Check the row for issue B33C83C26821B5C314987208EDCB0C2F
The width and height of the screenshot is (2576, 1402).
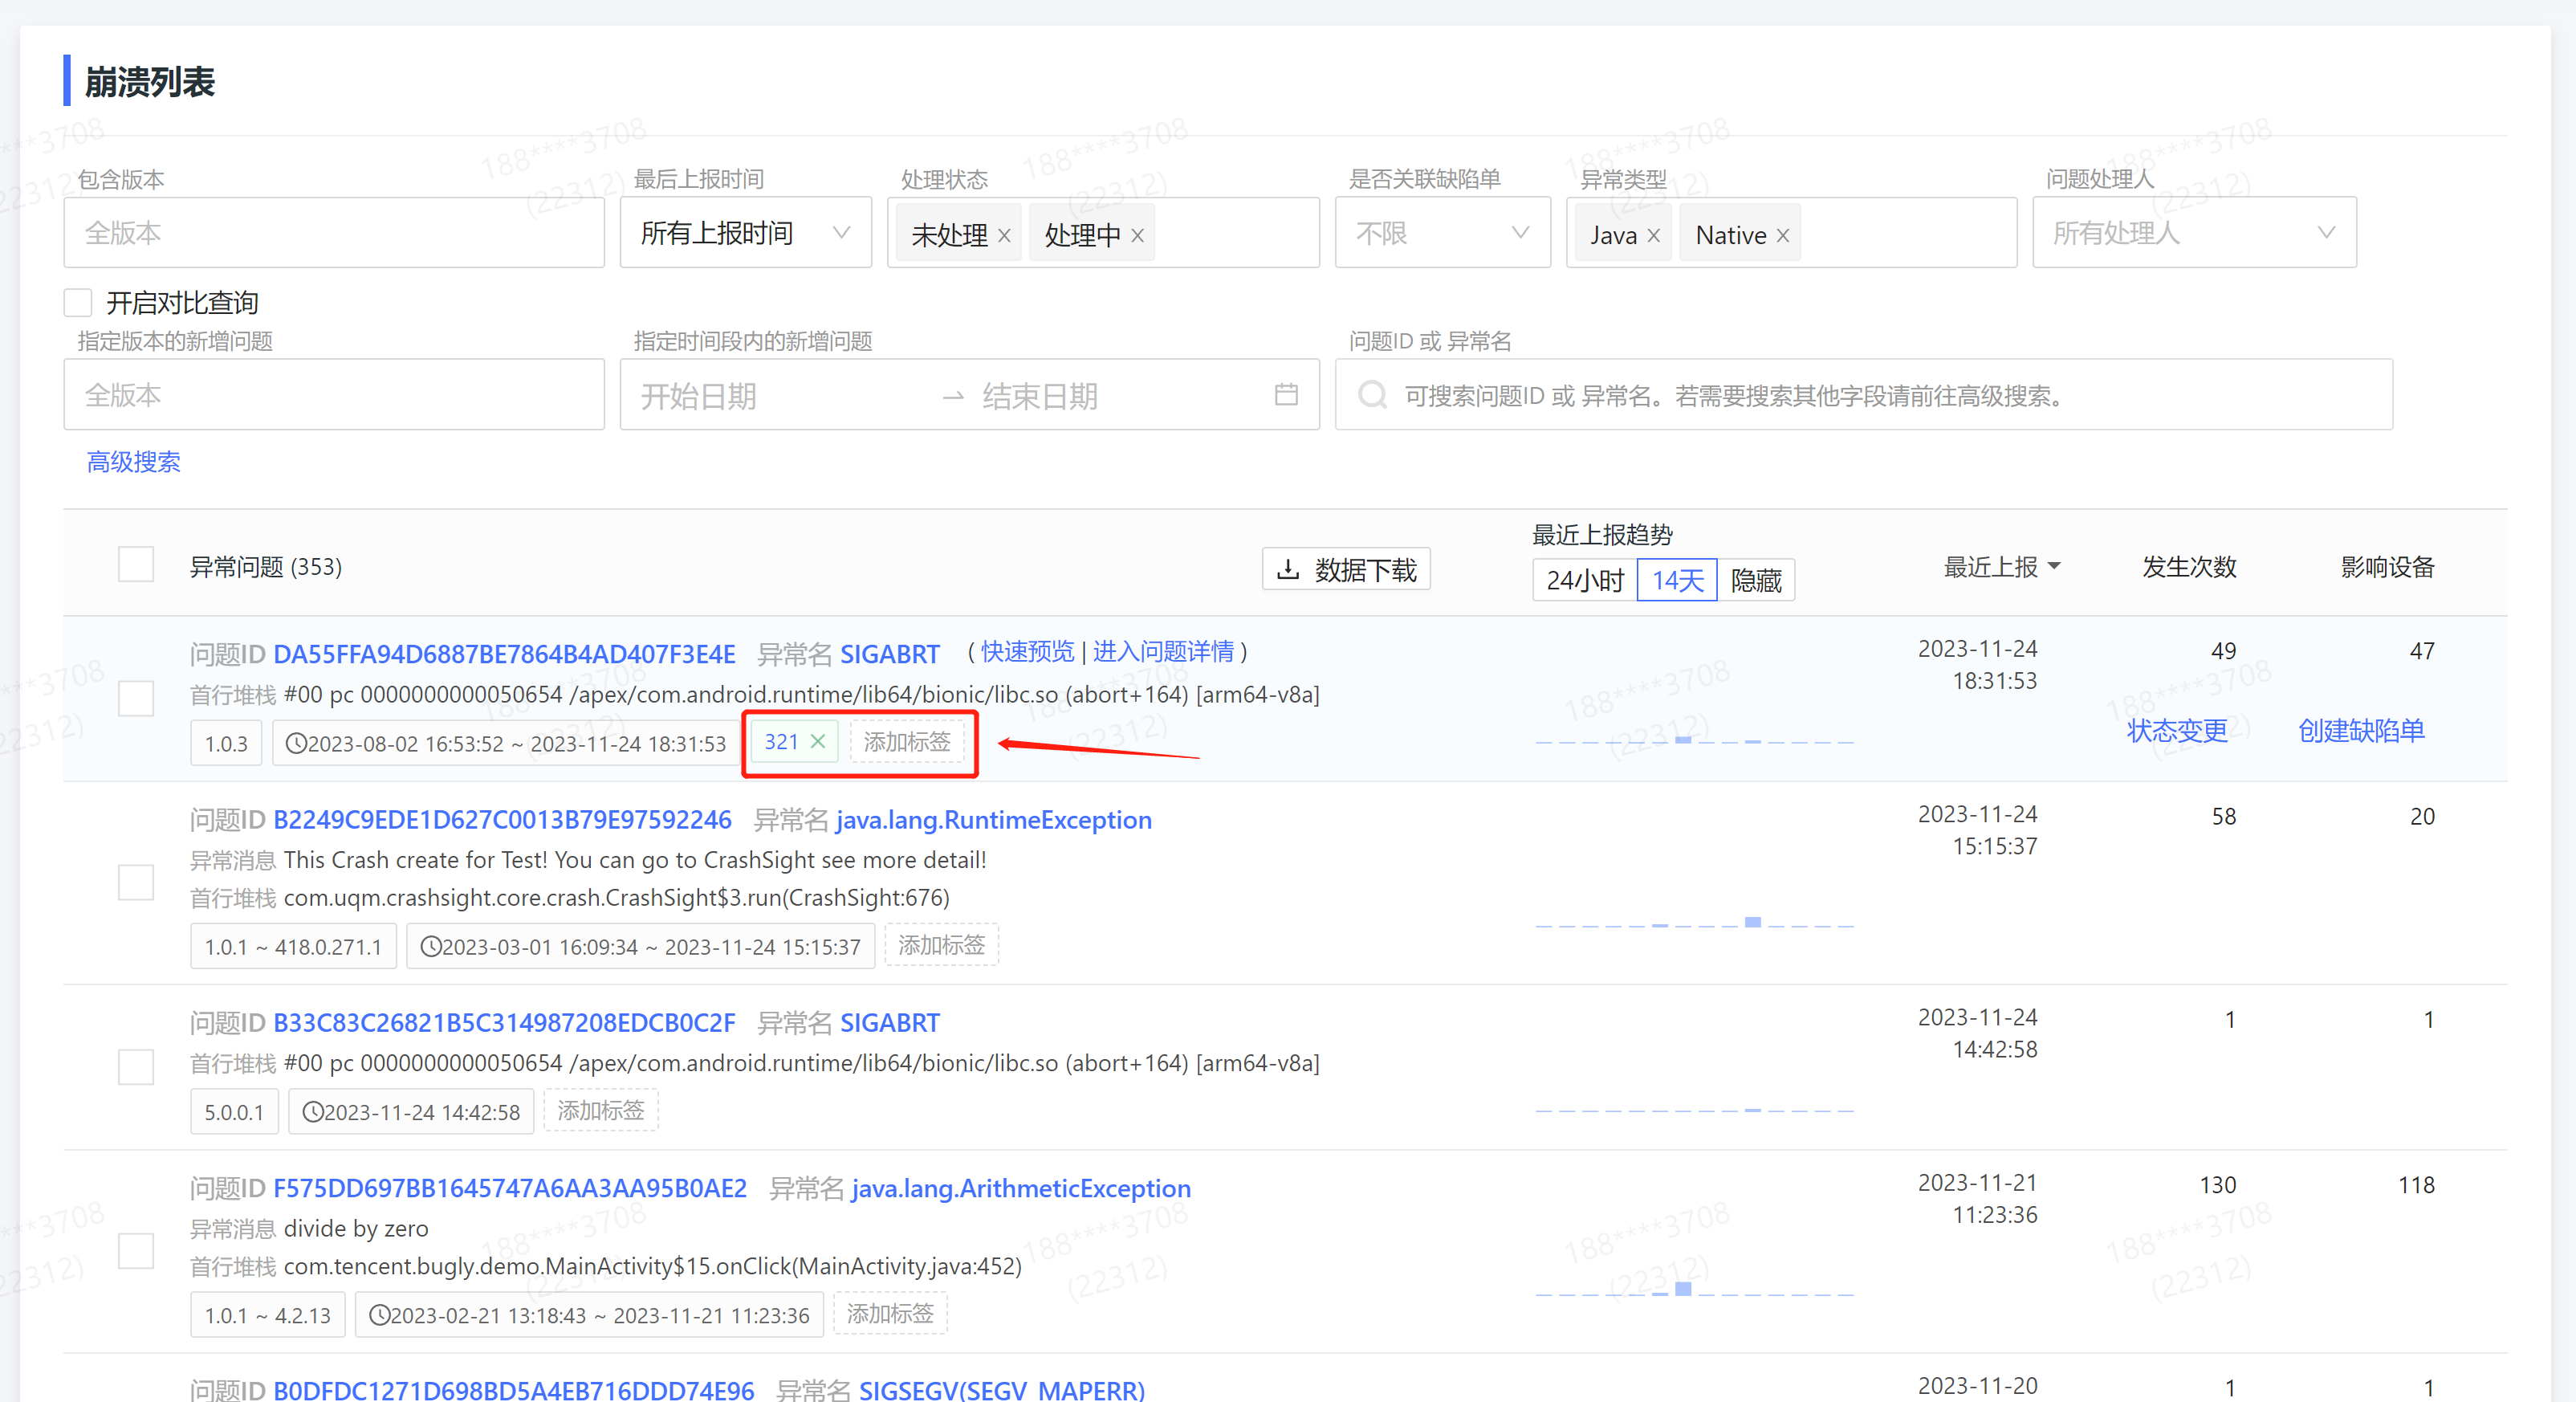(135, 1066)
